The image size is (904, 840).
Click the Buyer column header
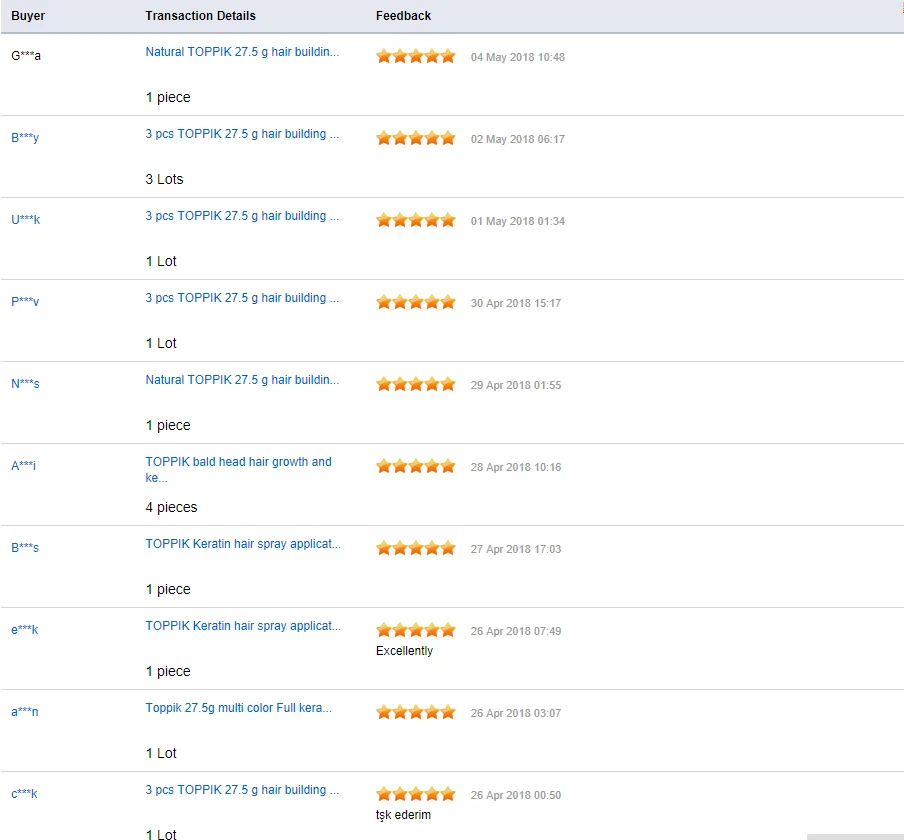pos(28,16)
